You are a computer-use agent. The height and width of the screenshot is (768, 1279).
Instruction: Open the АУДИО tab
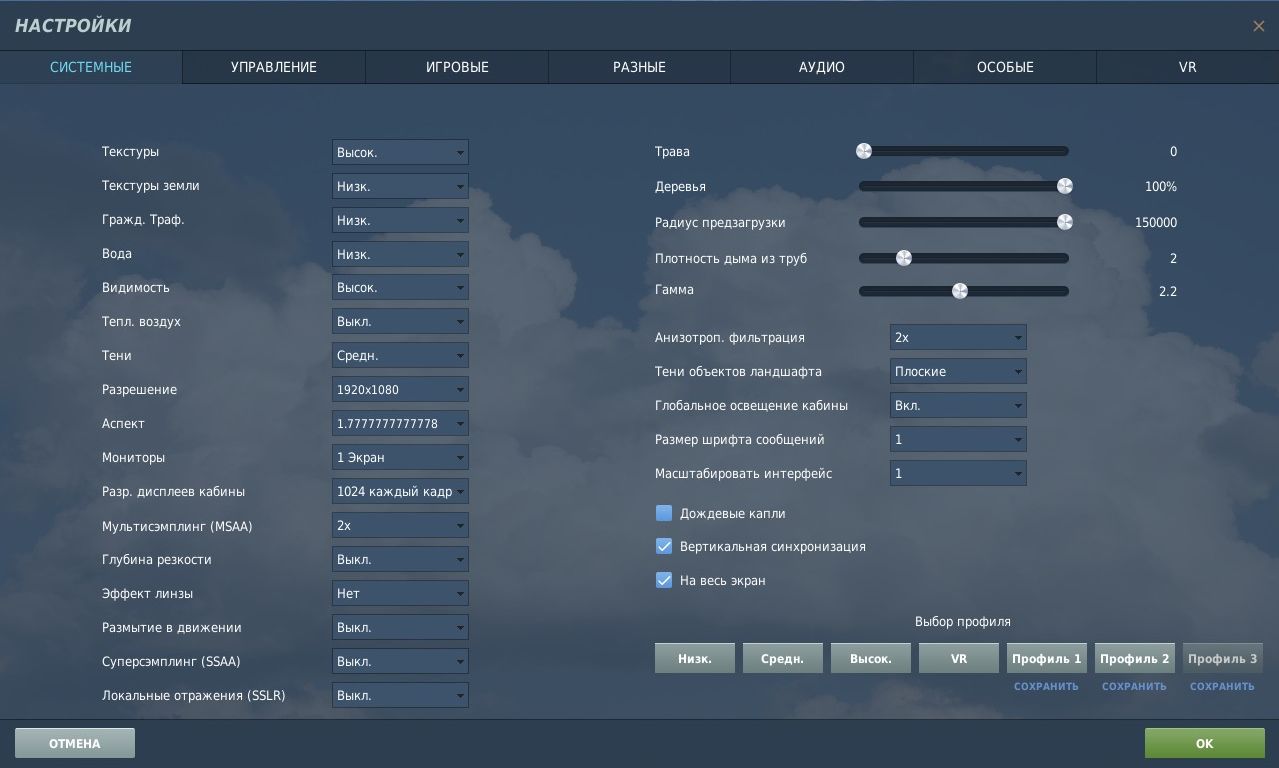[822, 67]
